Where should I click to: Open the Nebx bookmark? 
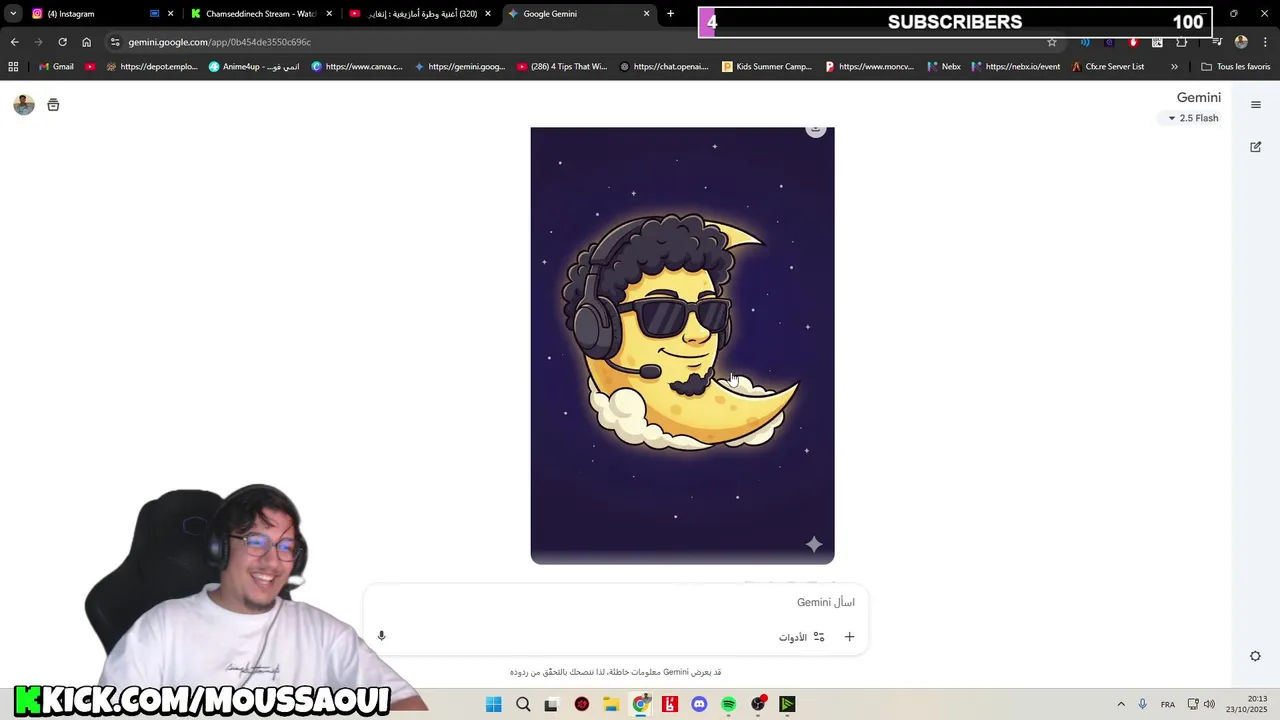(x=943, y=67)
